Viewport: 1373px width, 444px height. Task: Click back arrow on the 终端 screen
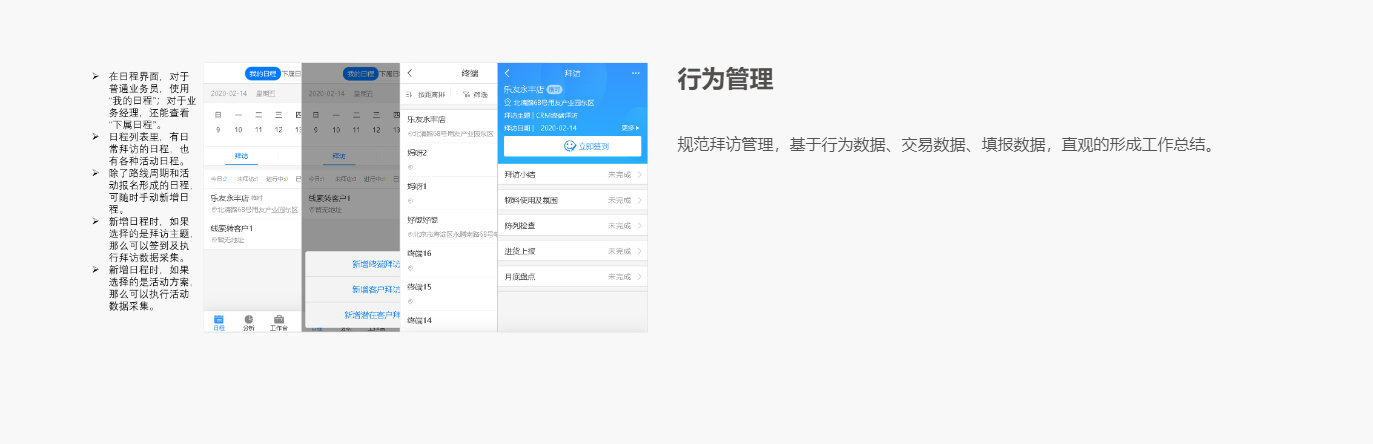click(410, 73)
